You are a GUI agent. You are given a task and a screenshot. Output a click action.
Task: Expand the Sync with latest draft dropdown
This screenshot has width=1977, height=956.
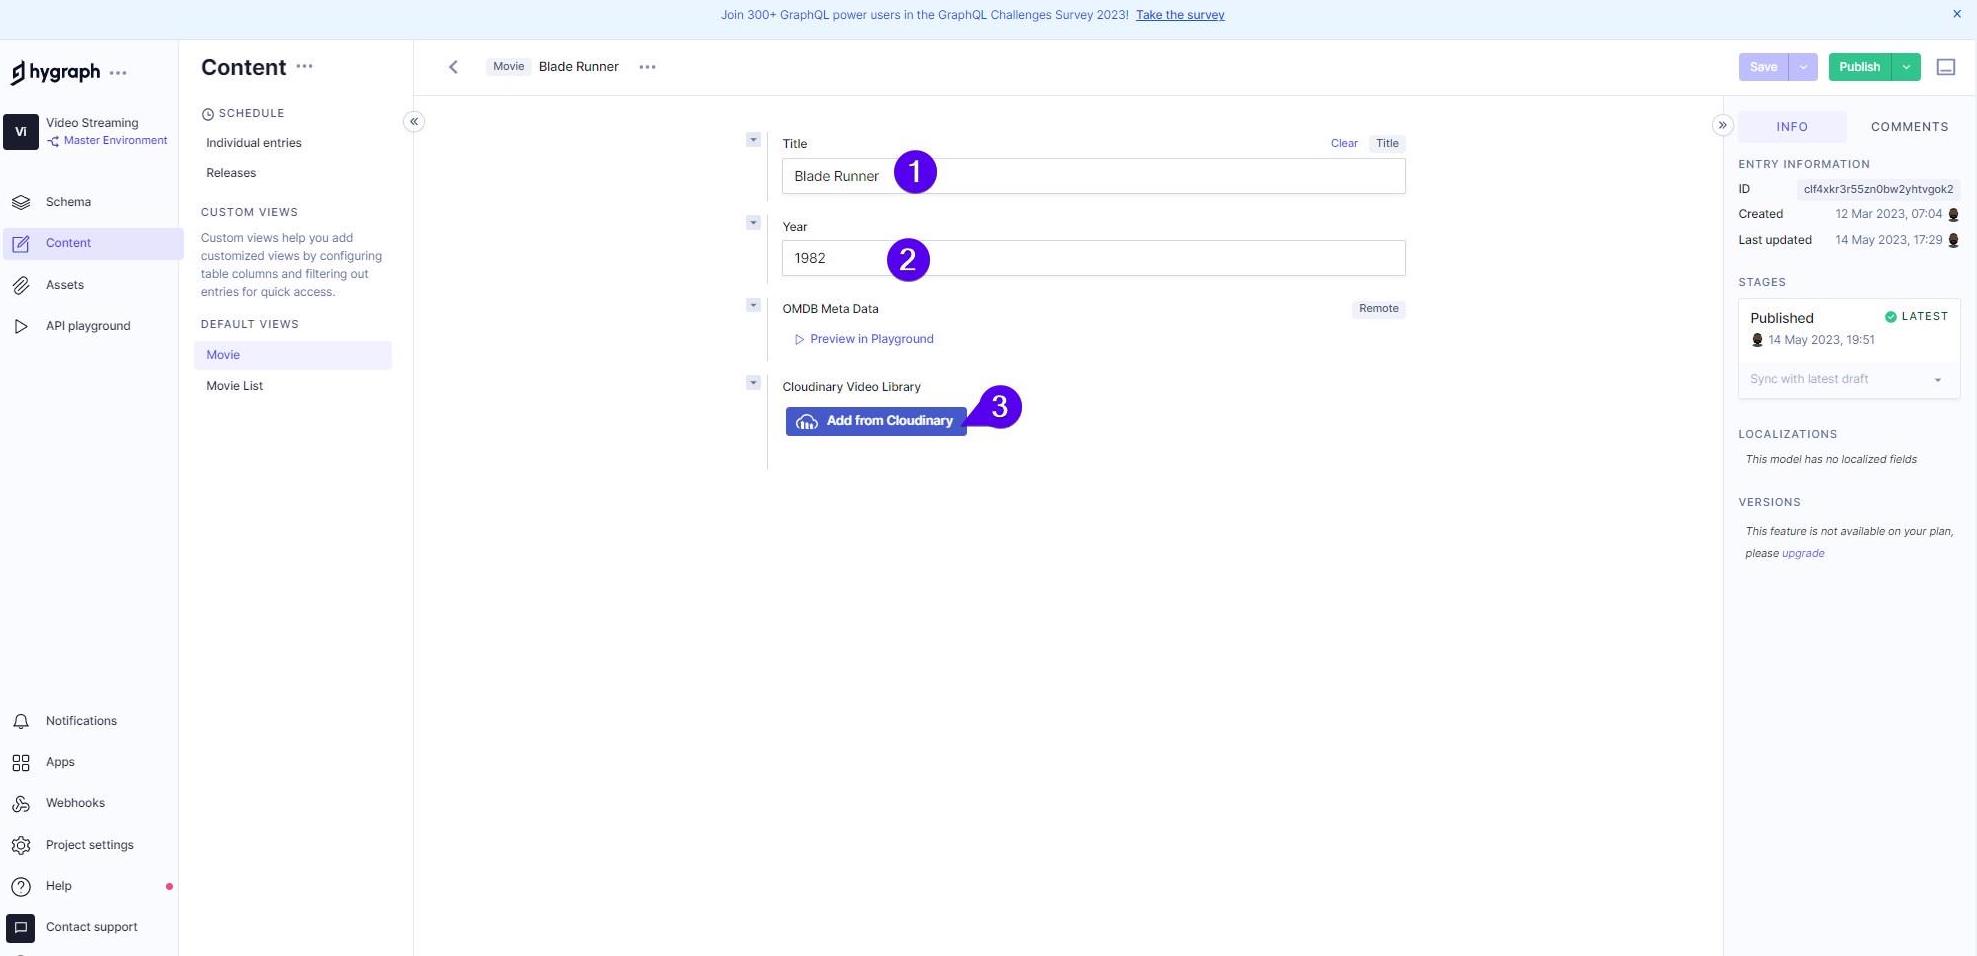click(x=1937, y=380)
